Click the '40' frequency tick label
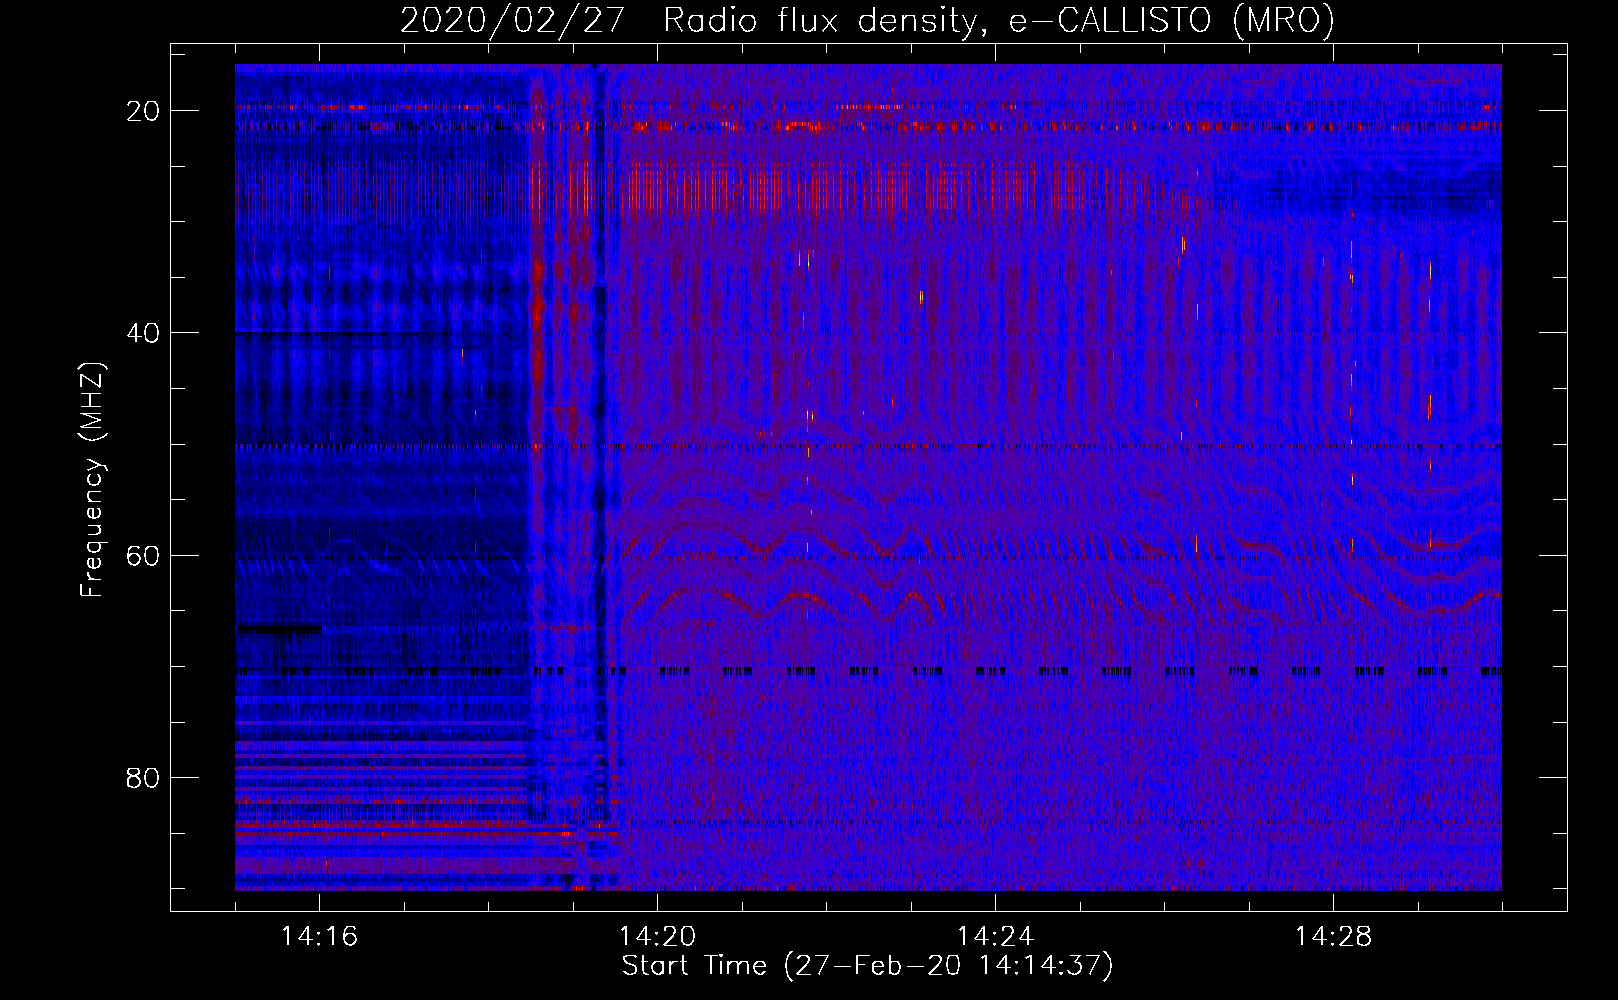This screenshot has width=1618, height=1000. tap(143, 333)
